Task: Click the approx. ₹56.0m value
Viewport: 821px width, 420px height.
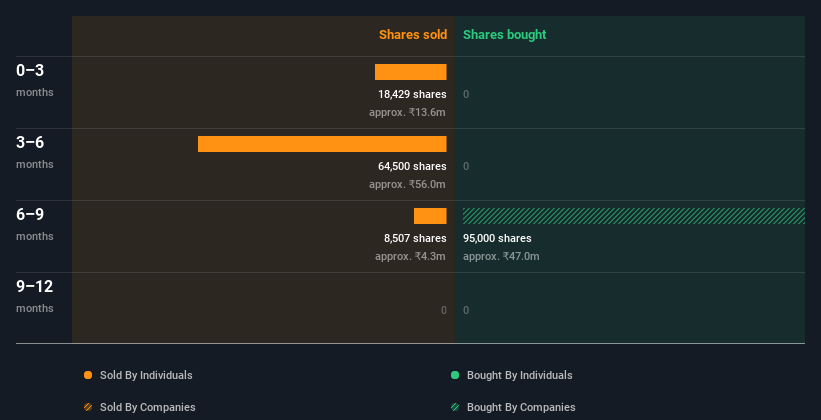Action: (x=407, y=184)
